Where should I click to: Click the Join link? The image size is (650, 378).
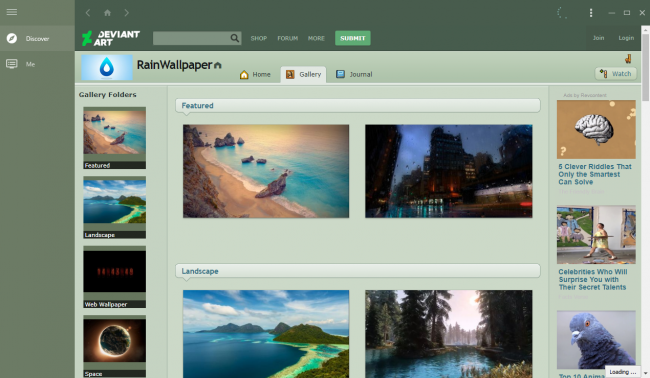coord(598,38)
